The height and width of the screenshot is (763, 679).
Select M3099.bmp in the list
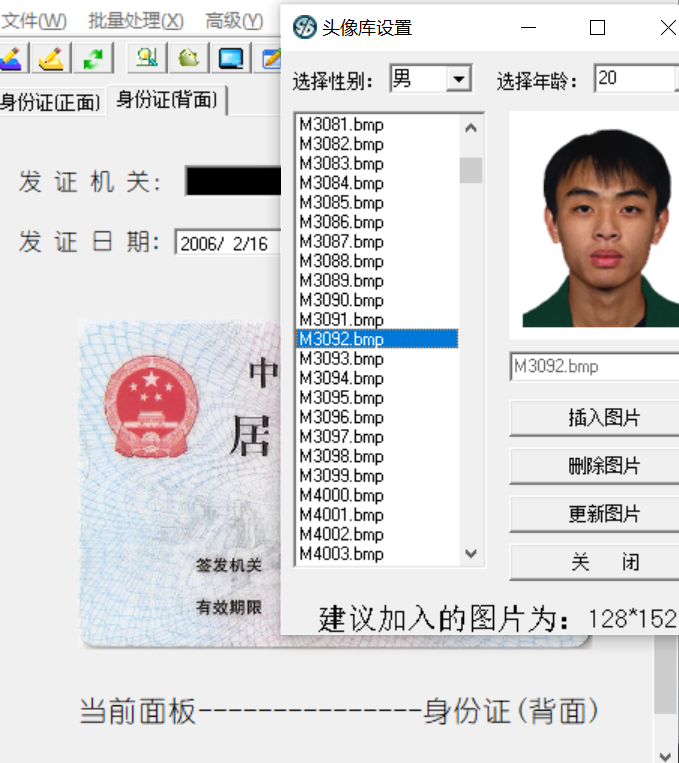tap(377, 475)
